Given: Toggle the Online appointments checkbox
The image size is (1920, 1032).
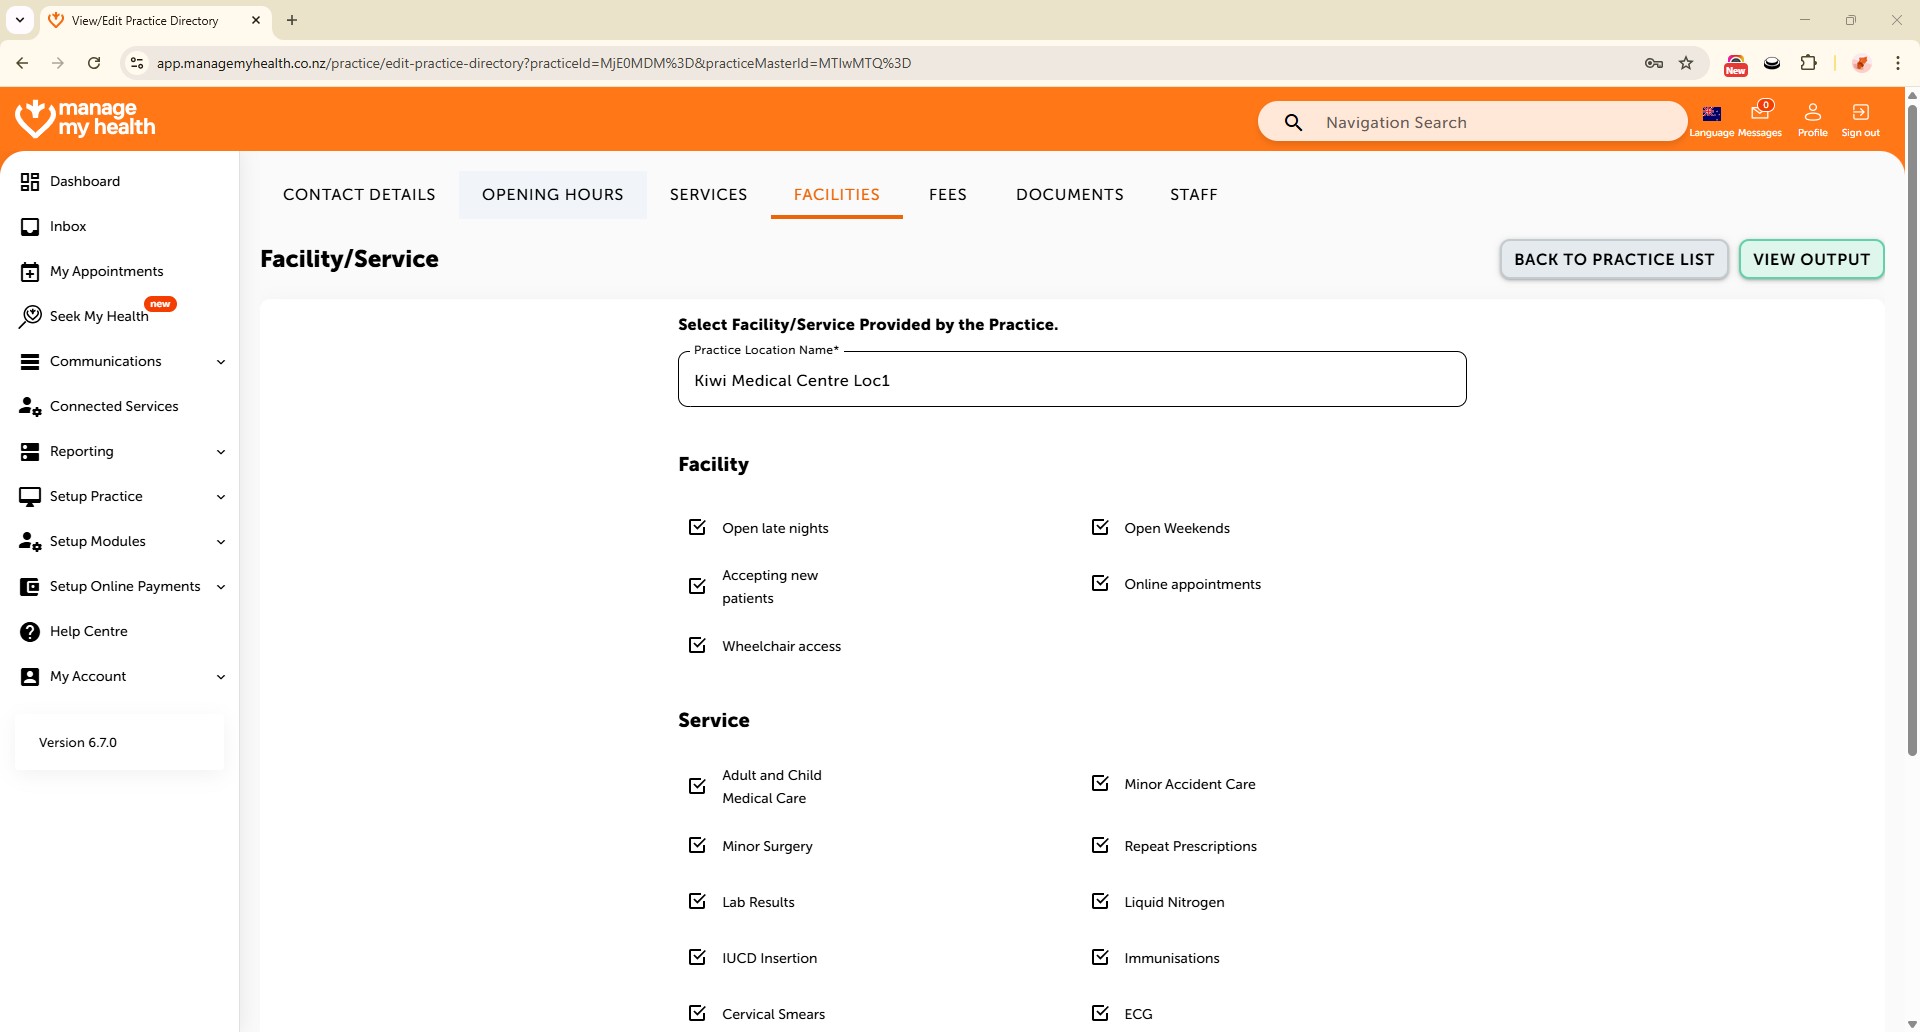Looking at the screenshot, I should pyautogui.click(x=1100, y=583).
